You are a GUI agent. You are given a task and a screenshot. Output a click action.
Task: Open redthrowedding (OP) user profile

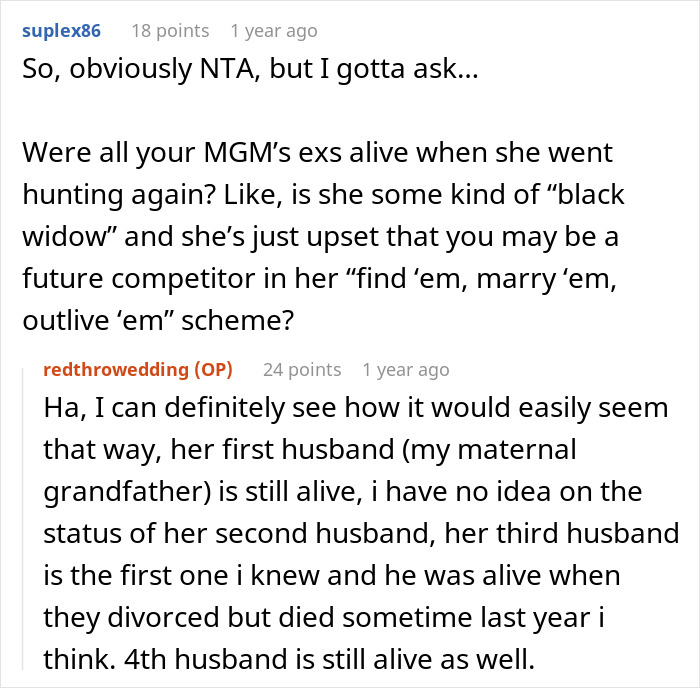point(138,370)
